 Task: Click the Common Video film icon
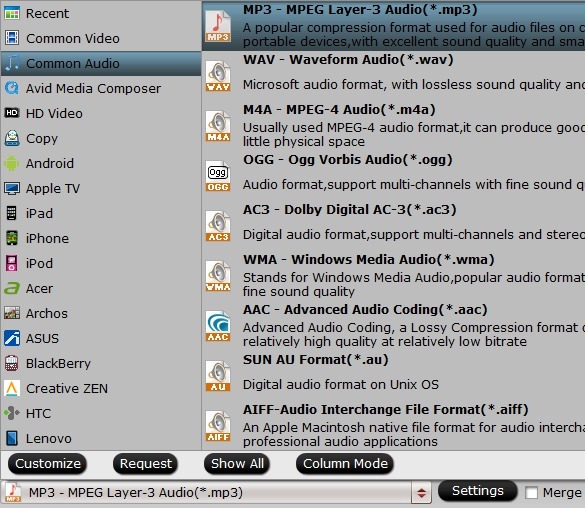point(12,38)
